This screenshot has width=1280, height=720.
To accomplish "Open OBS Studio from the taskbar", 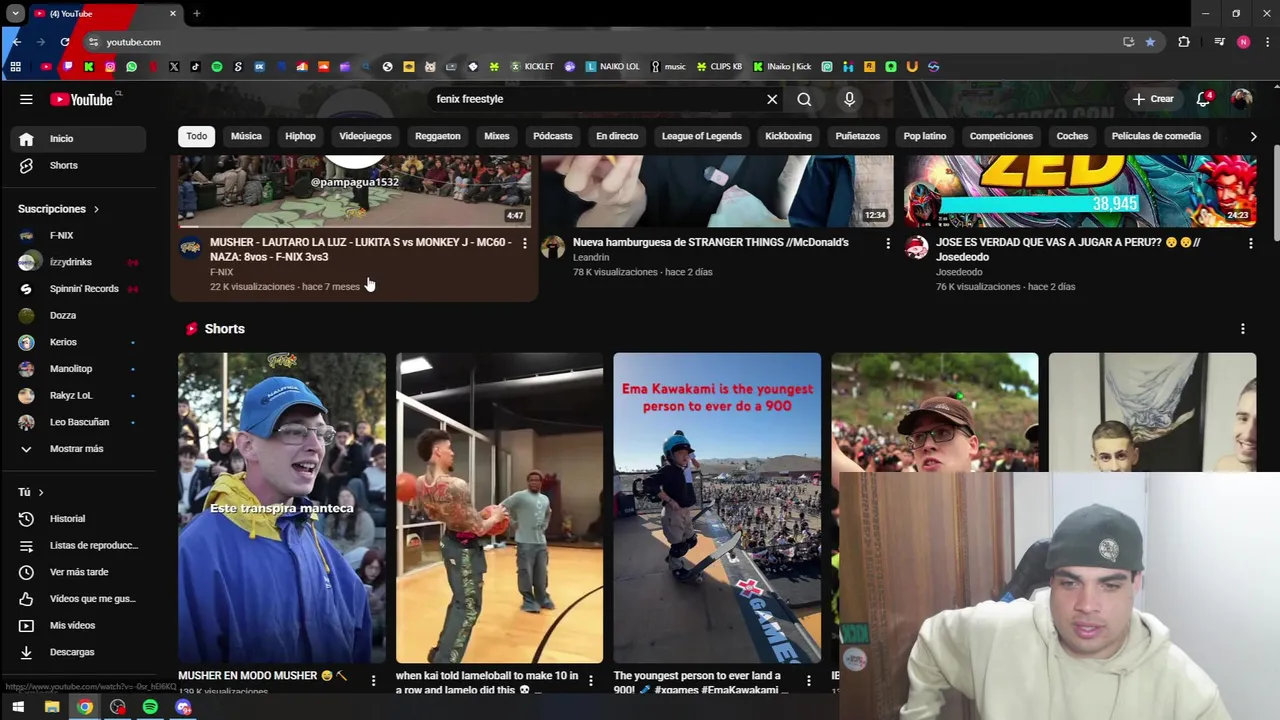I will [x=118, y=707].
